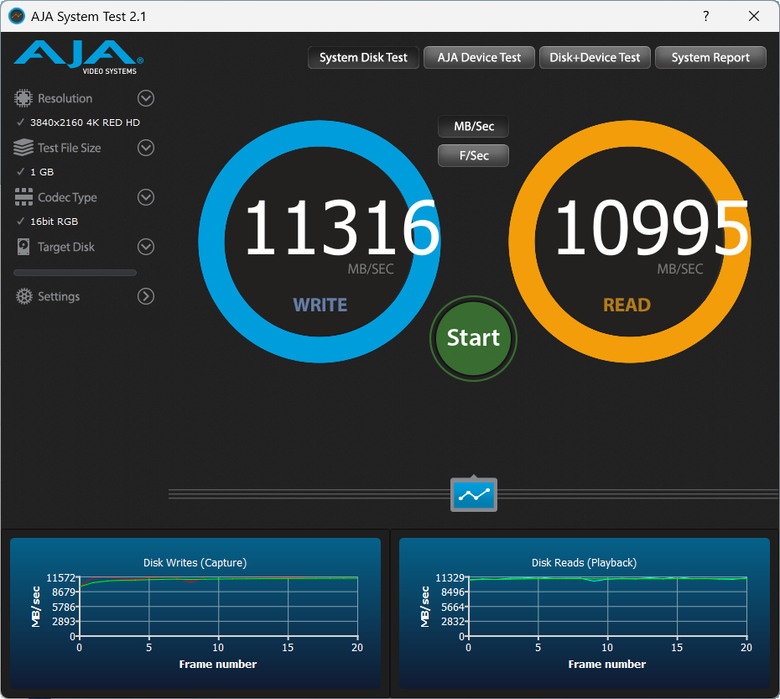Expand the Target Disk dropdown arrow
Viewport: 780px width, 699px height.
pyautogui.click(x=146, y=247)
